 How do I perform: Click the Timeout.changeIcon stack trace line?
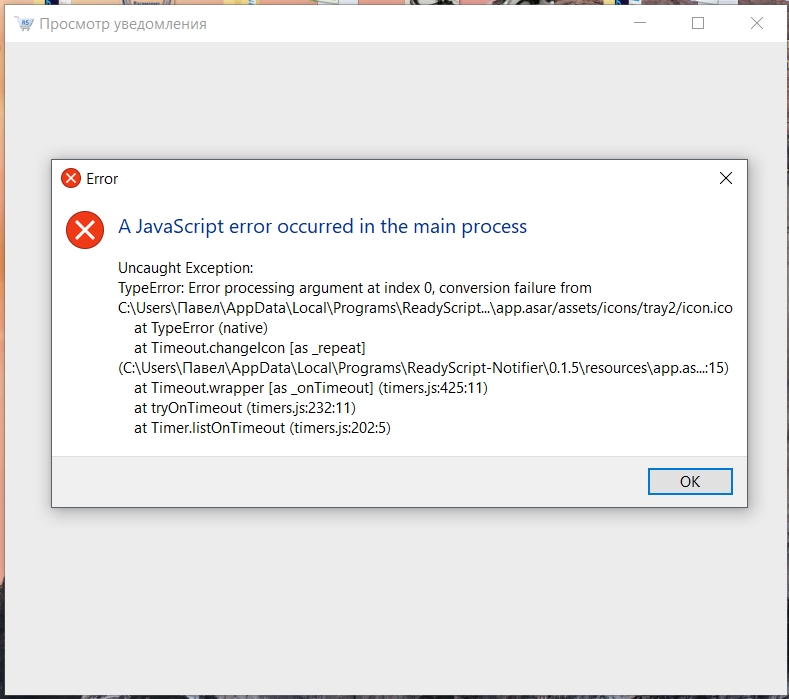[250, 348]
